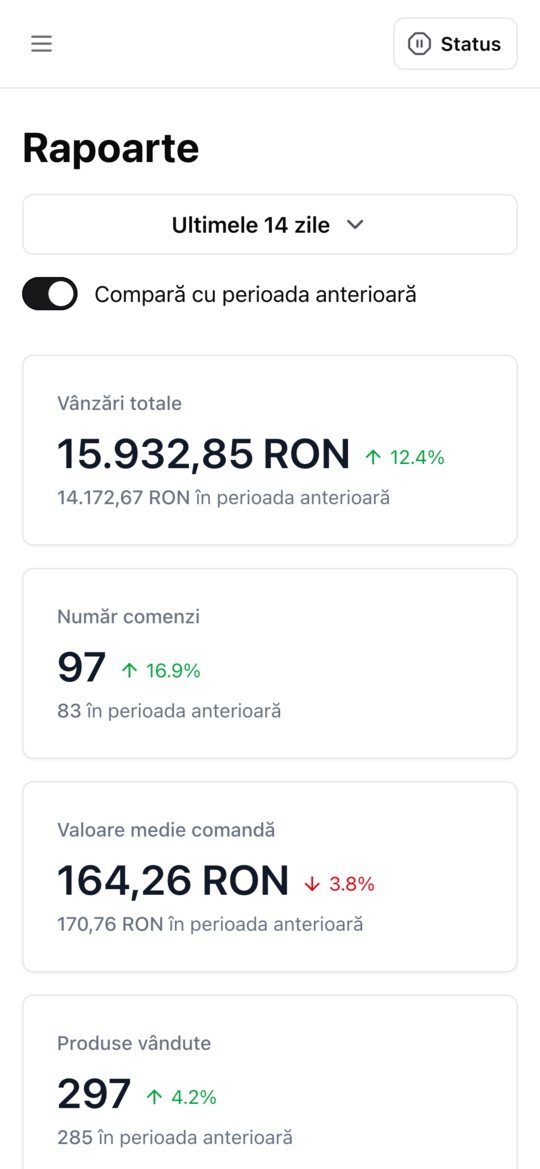540x1169 pixels.
Task: Expand the Ultimele 14 zile dropdown
Action: (270, 224)
